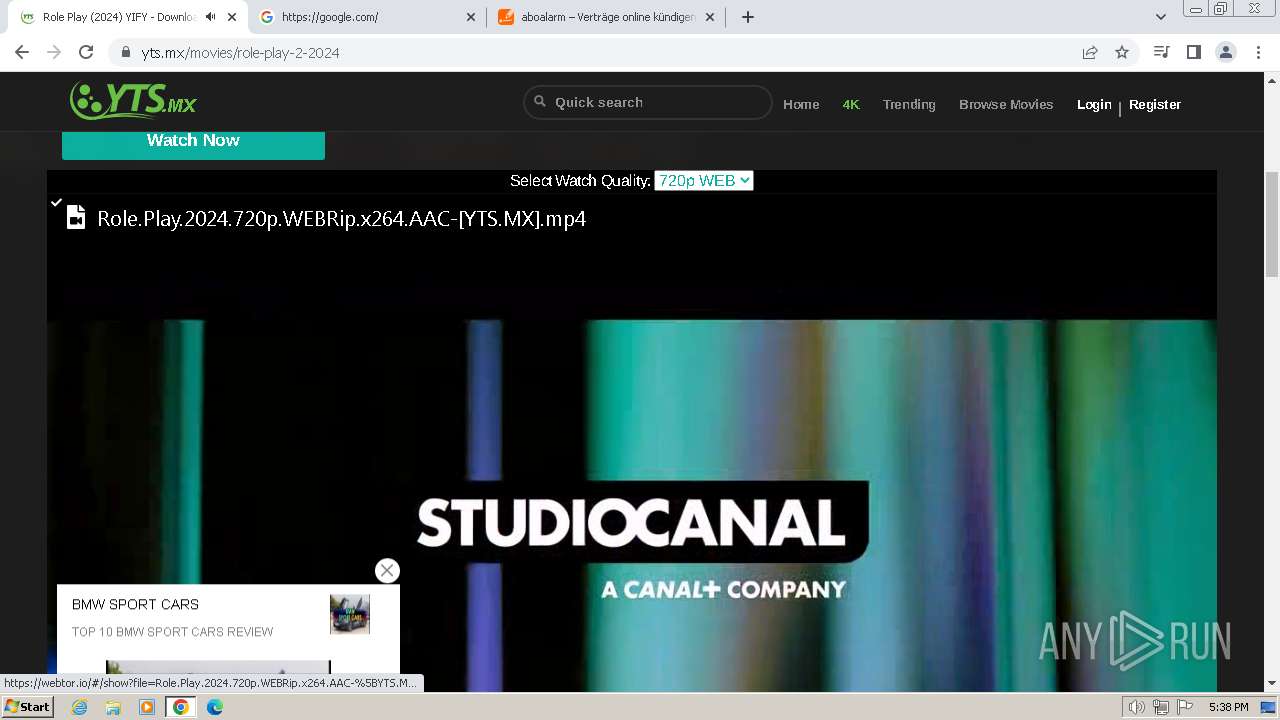Click the BMW ad thumbnail image
1280x720 pixels.
point(350,614)
